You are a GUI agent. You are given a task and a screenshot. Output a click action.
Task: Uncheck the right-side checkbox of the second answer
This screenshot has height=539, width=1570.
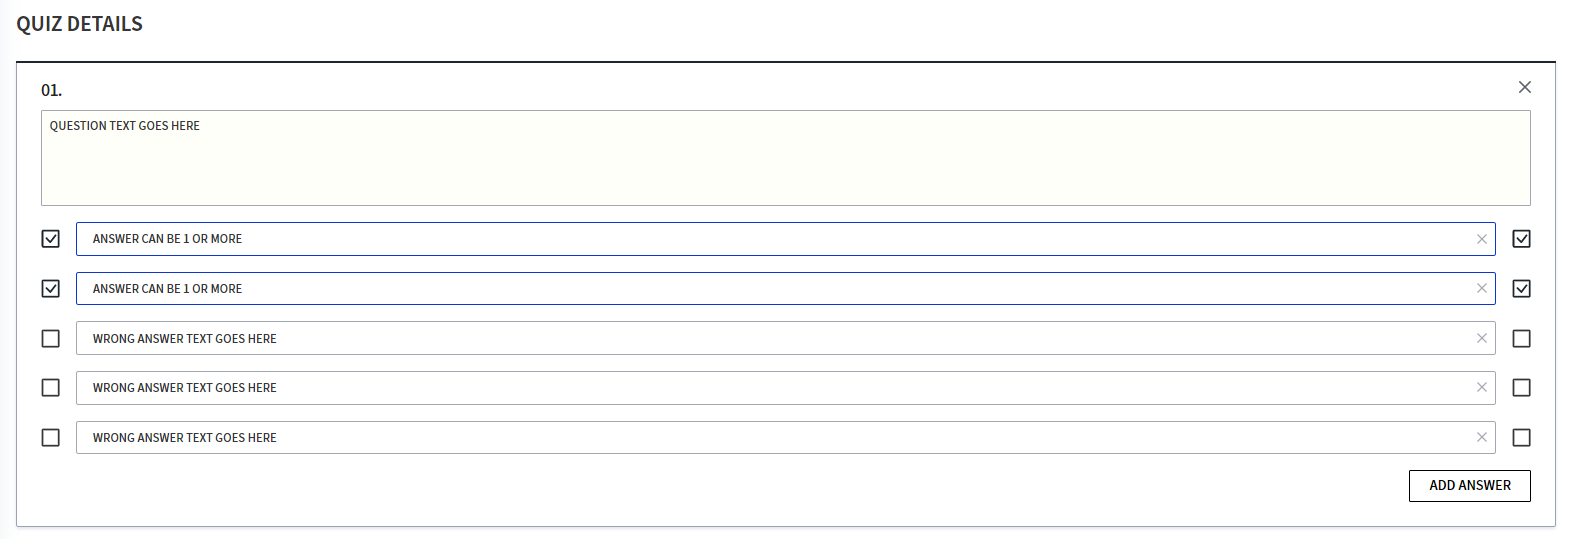[1521, 288]
